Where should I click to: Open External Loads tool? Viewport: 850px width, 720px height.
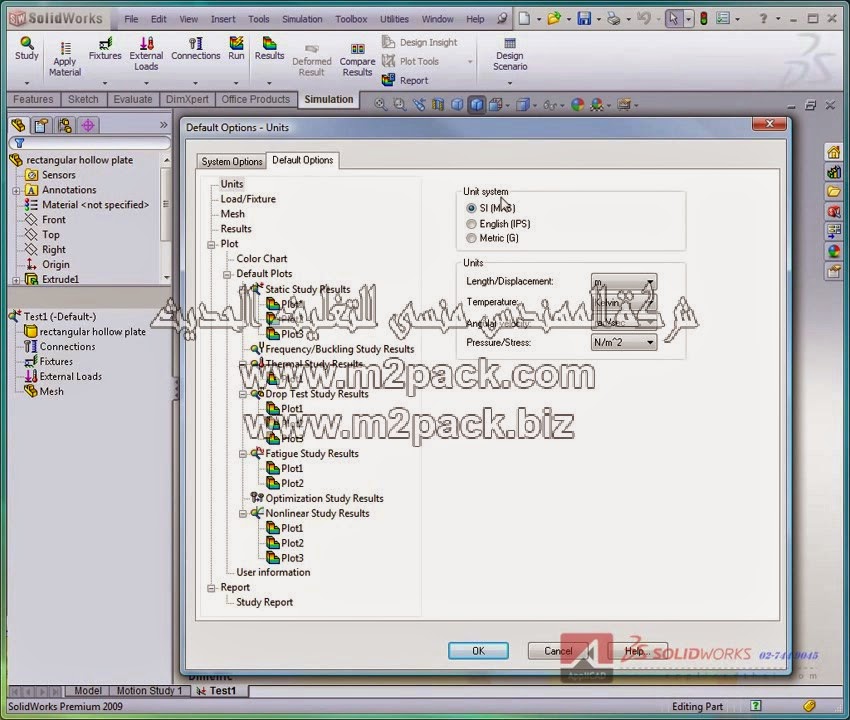coord(146,54)
